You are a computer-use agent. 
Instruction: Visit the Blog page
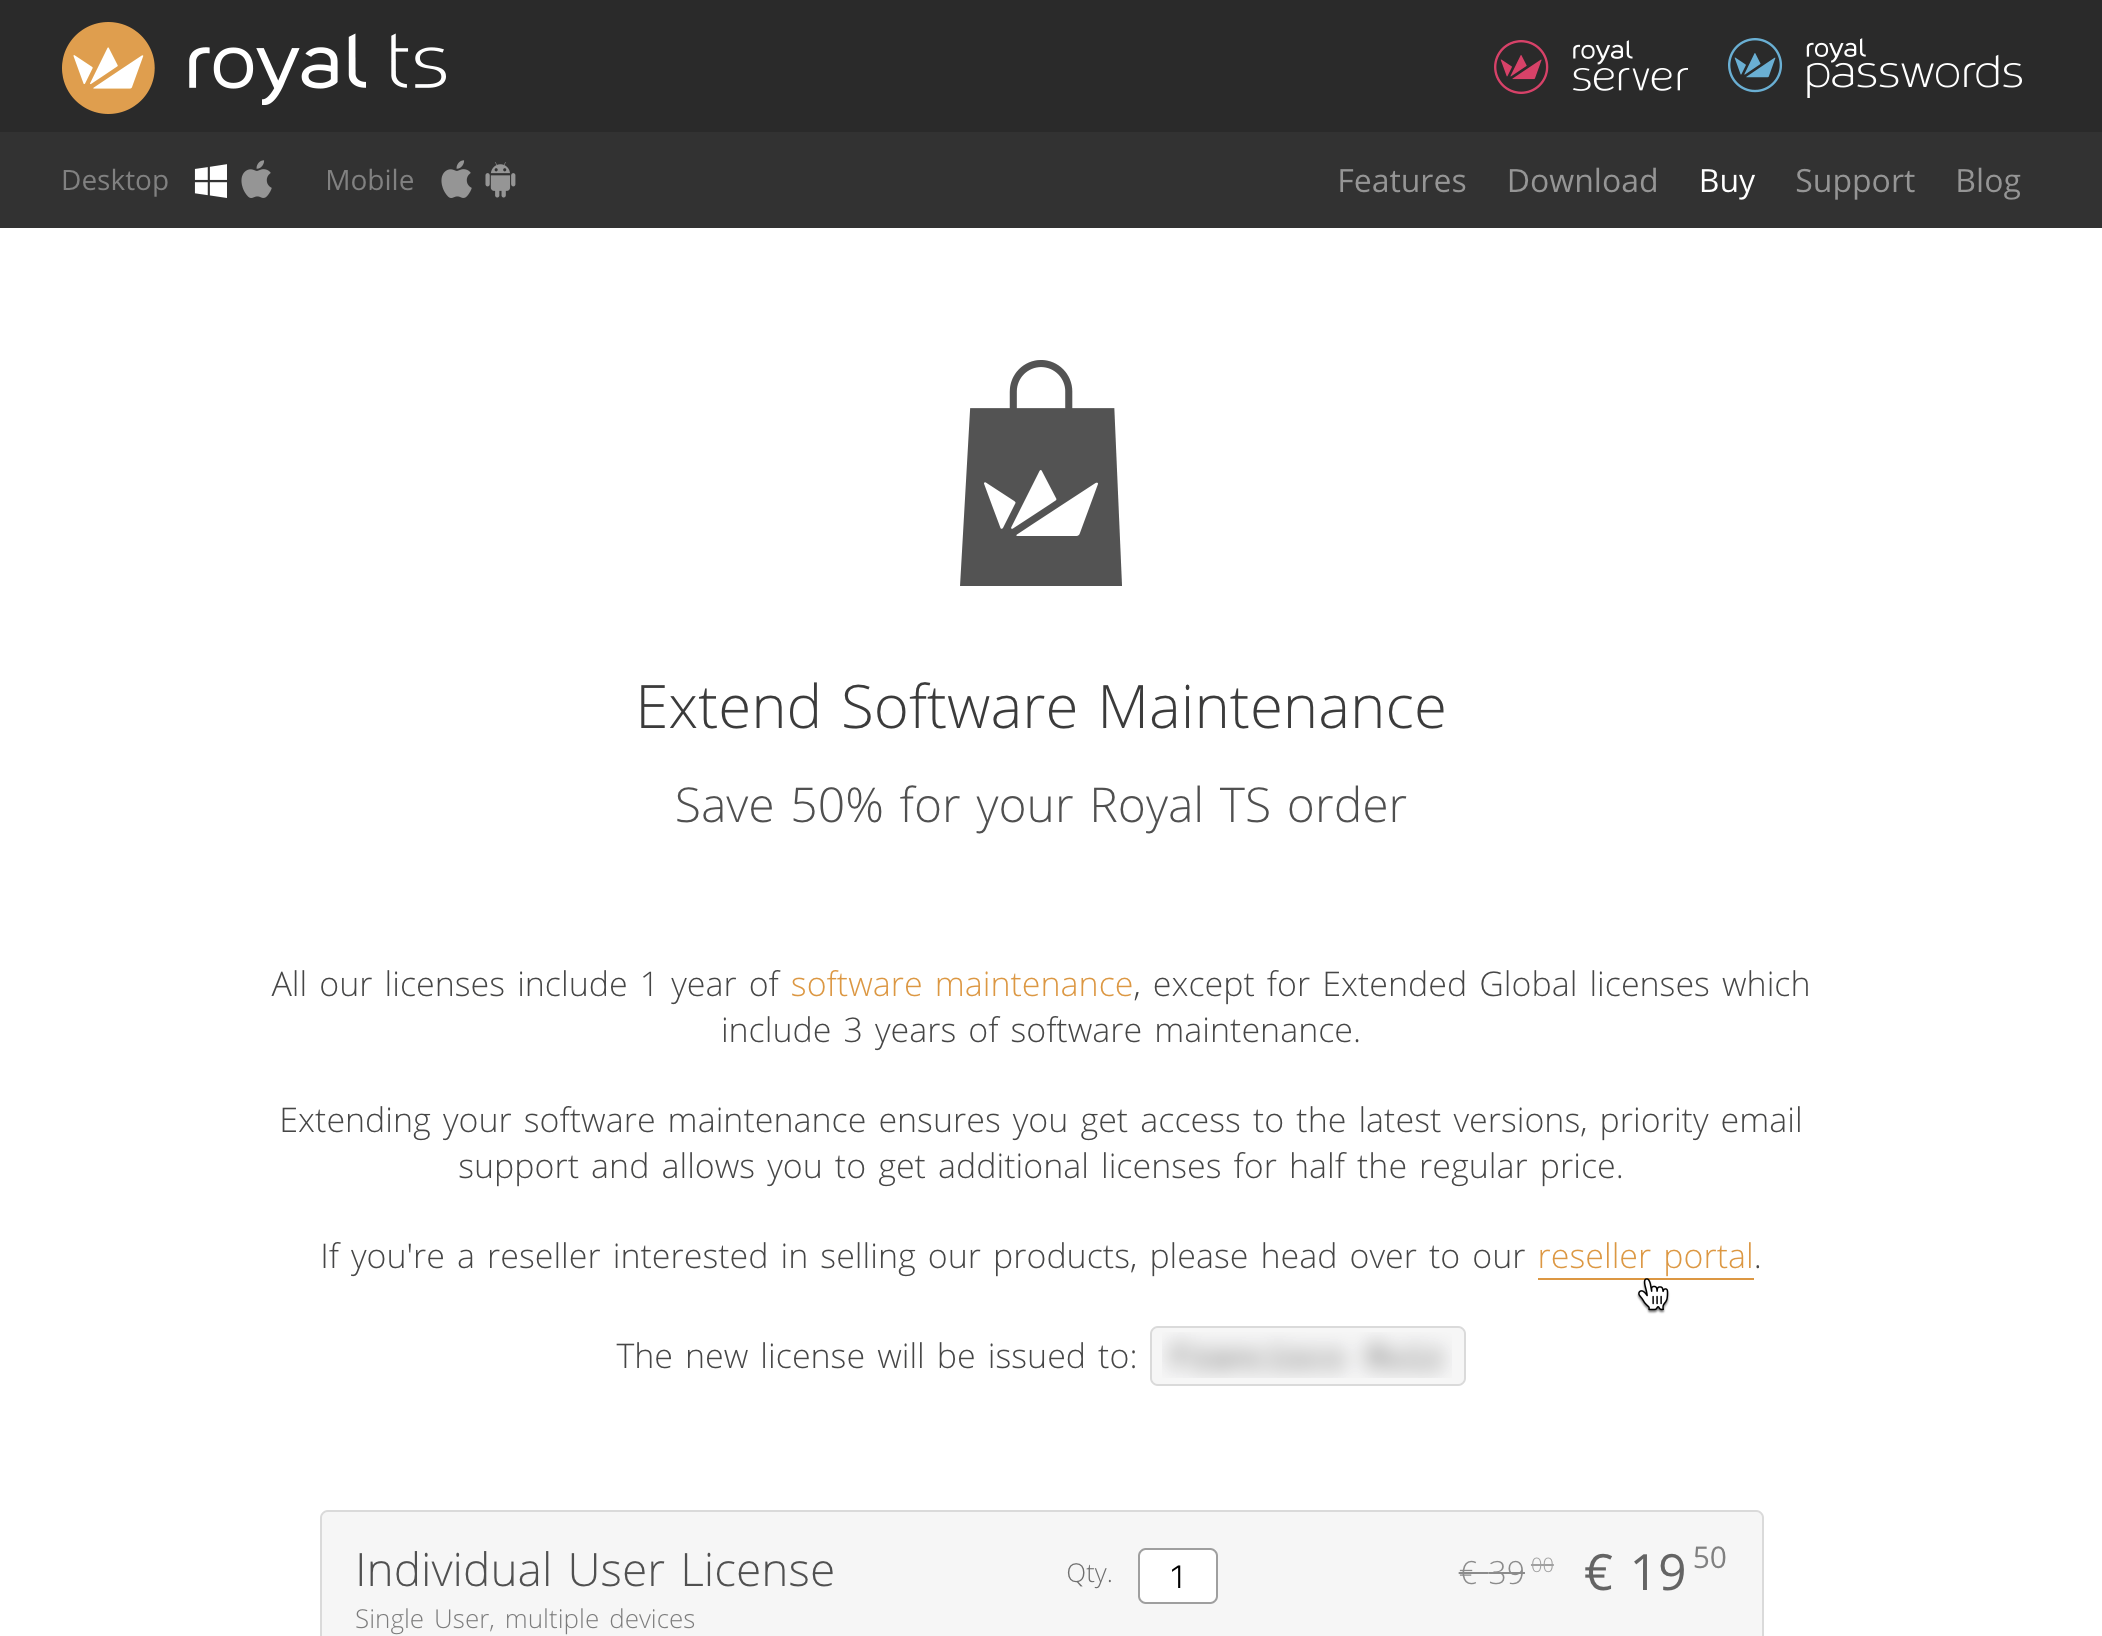pyautogui.click(x=1987, y=181)
